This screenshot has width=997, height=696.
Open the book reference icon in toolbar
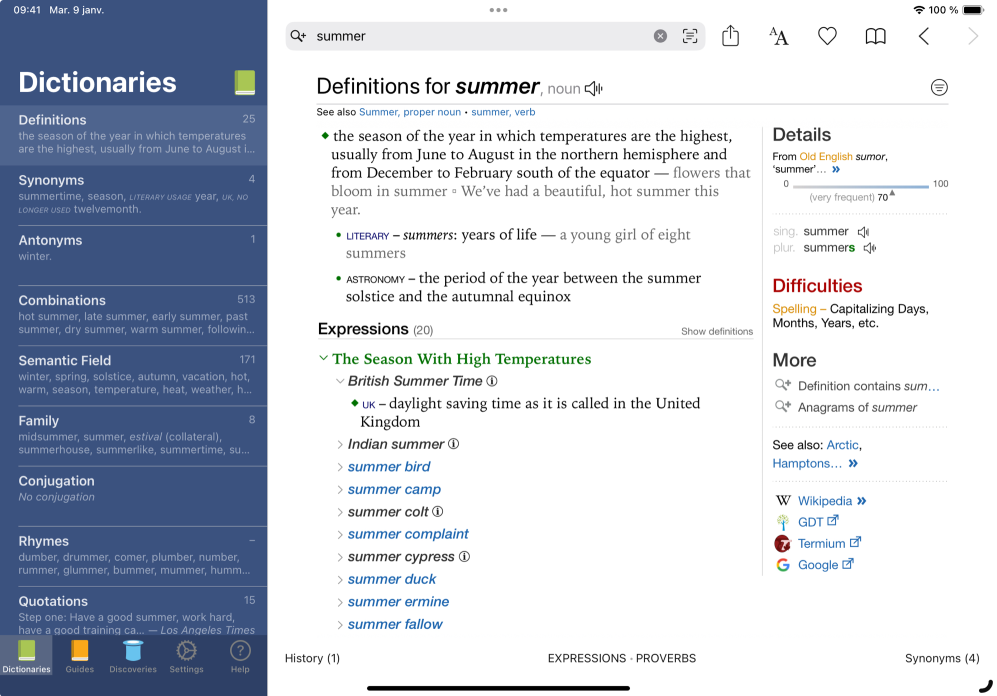coord(875,36)
